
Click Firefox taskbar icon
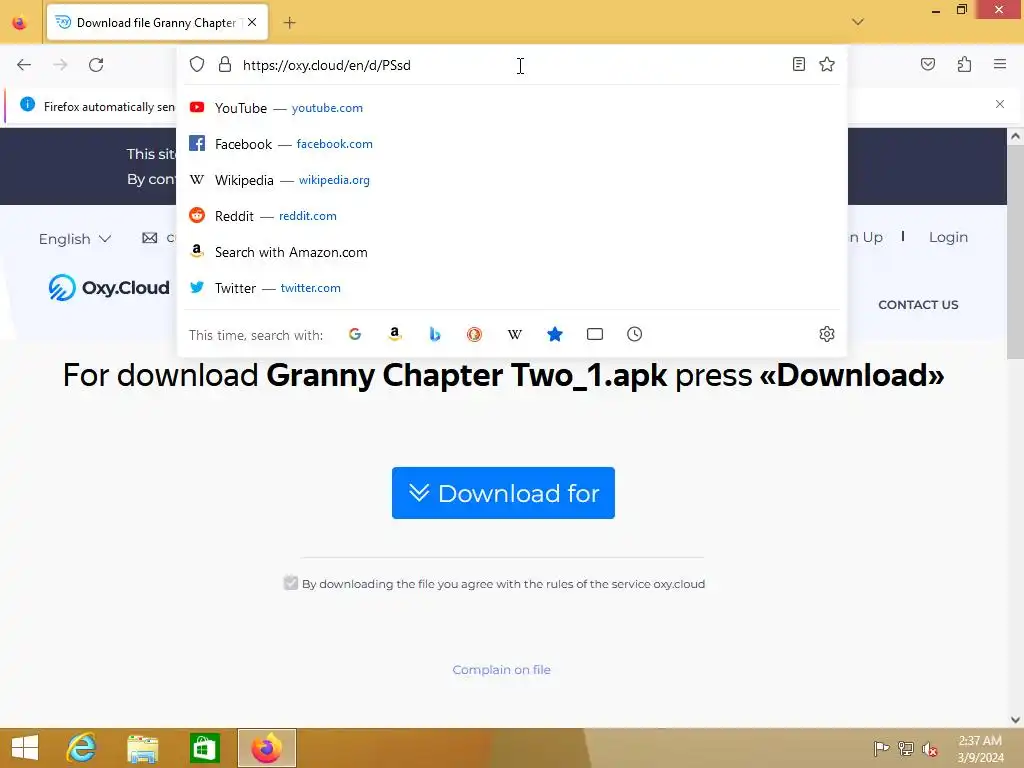coord(266,748)
